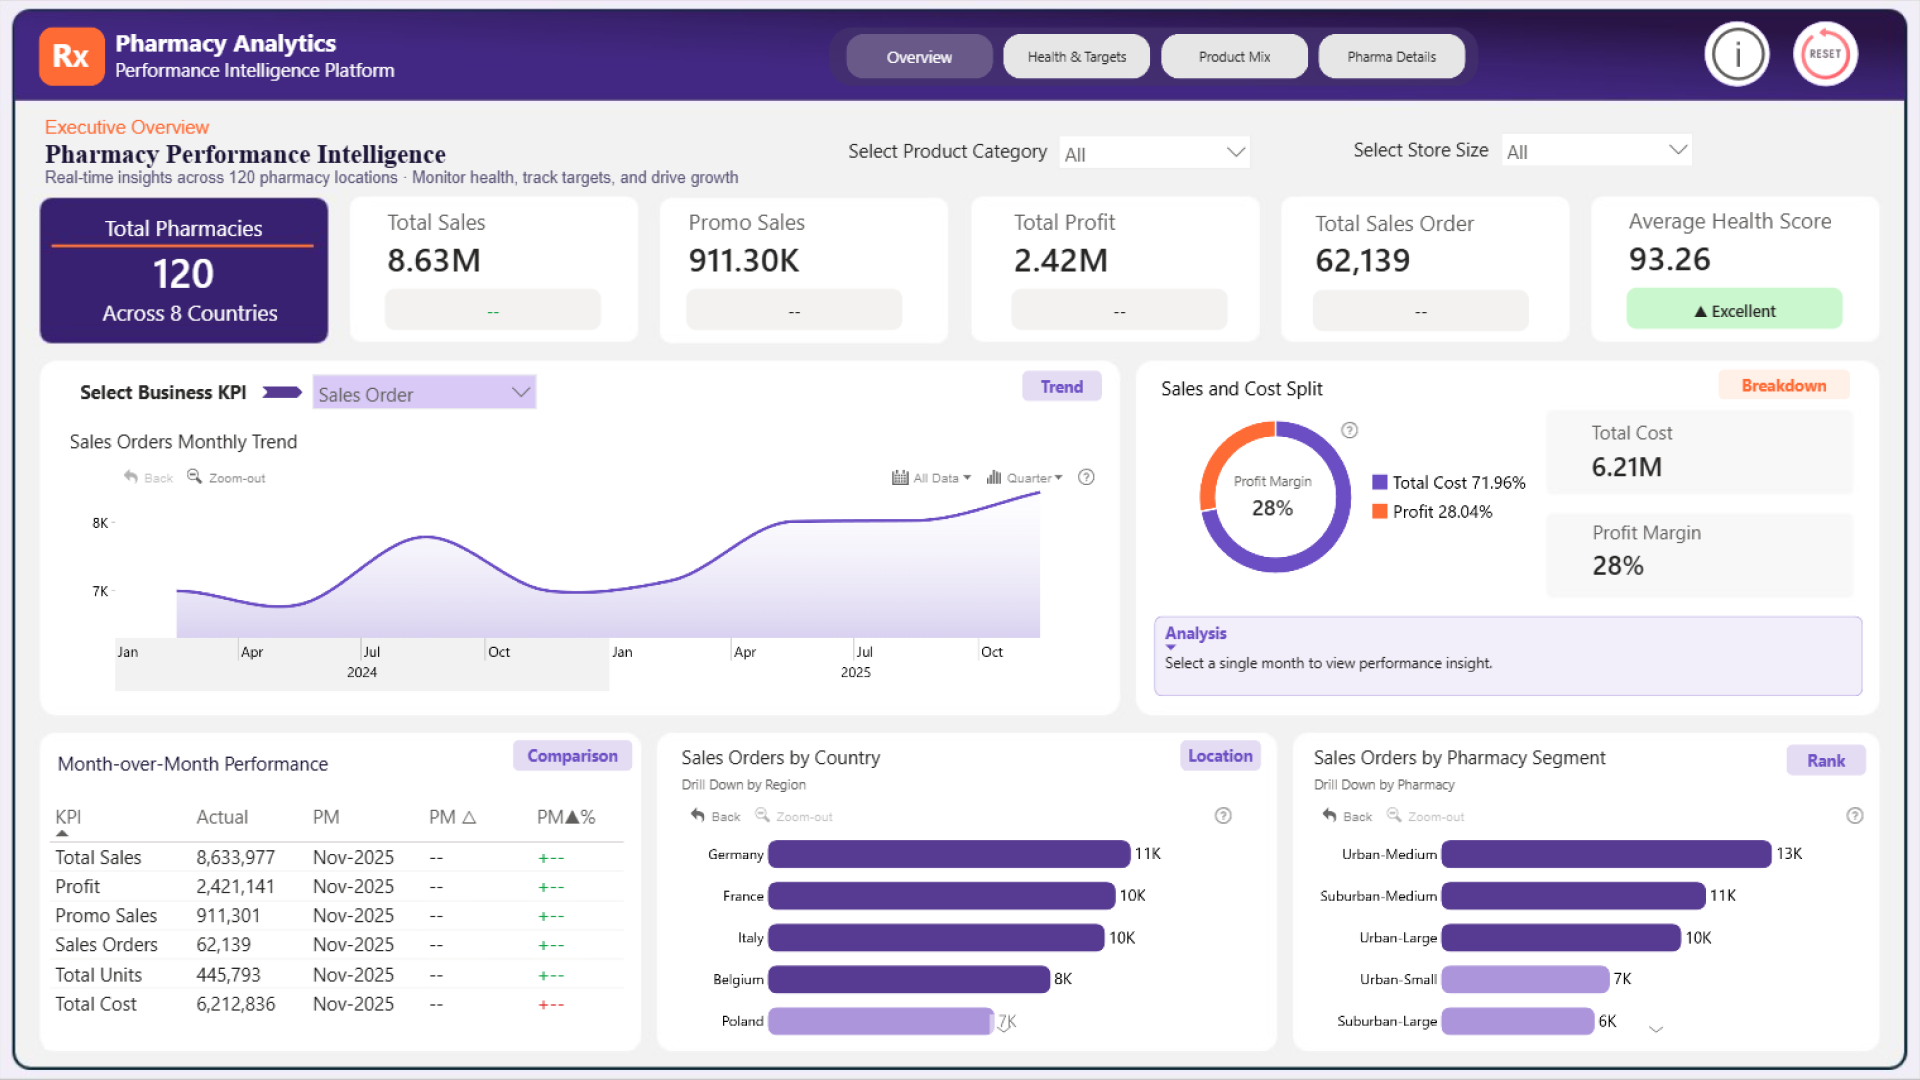
Task: Toggle Breakdown view on cost split
Action: click(1783, 386)
